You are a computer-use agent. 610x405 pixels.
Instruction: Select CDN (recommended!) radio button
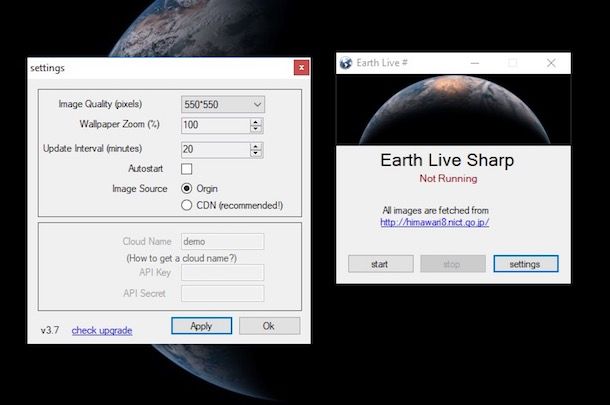click(x=187, y=205)
